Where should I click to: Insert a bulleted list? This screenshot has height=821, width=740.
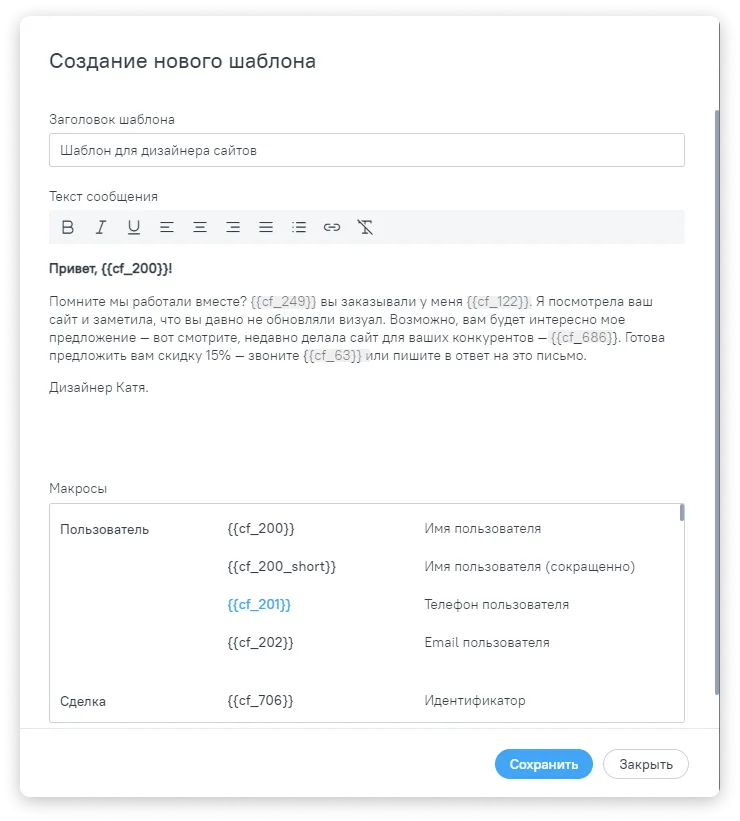(x=299, y=227)
